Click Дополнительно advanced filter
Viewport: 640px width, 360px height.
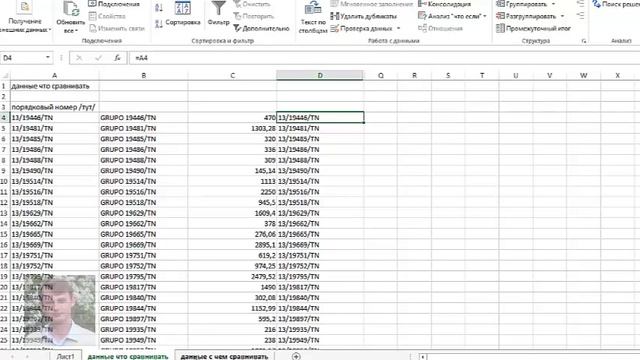click(261, 28)
